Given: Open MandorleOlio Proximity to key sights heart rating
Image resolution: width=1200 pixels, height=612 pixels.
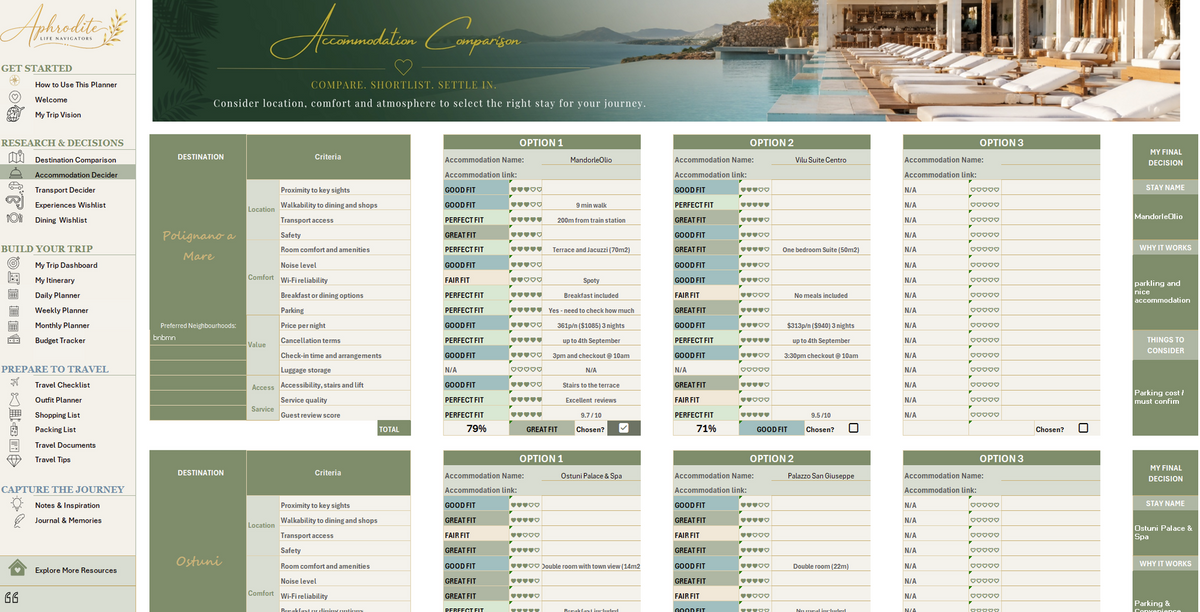Looking at the screenshot, I should (525, 189).
